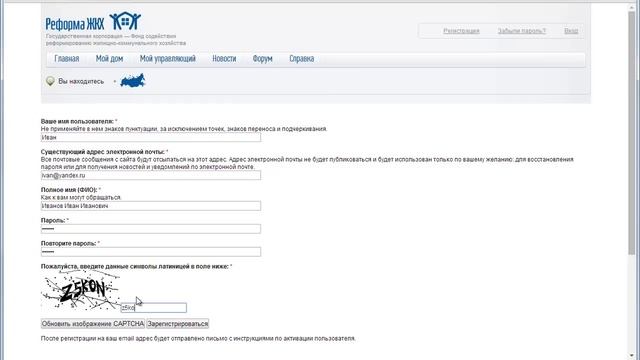Click the Вход link

point(571,31)
